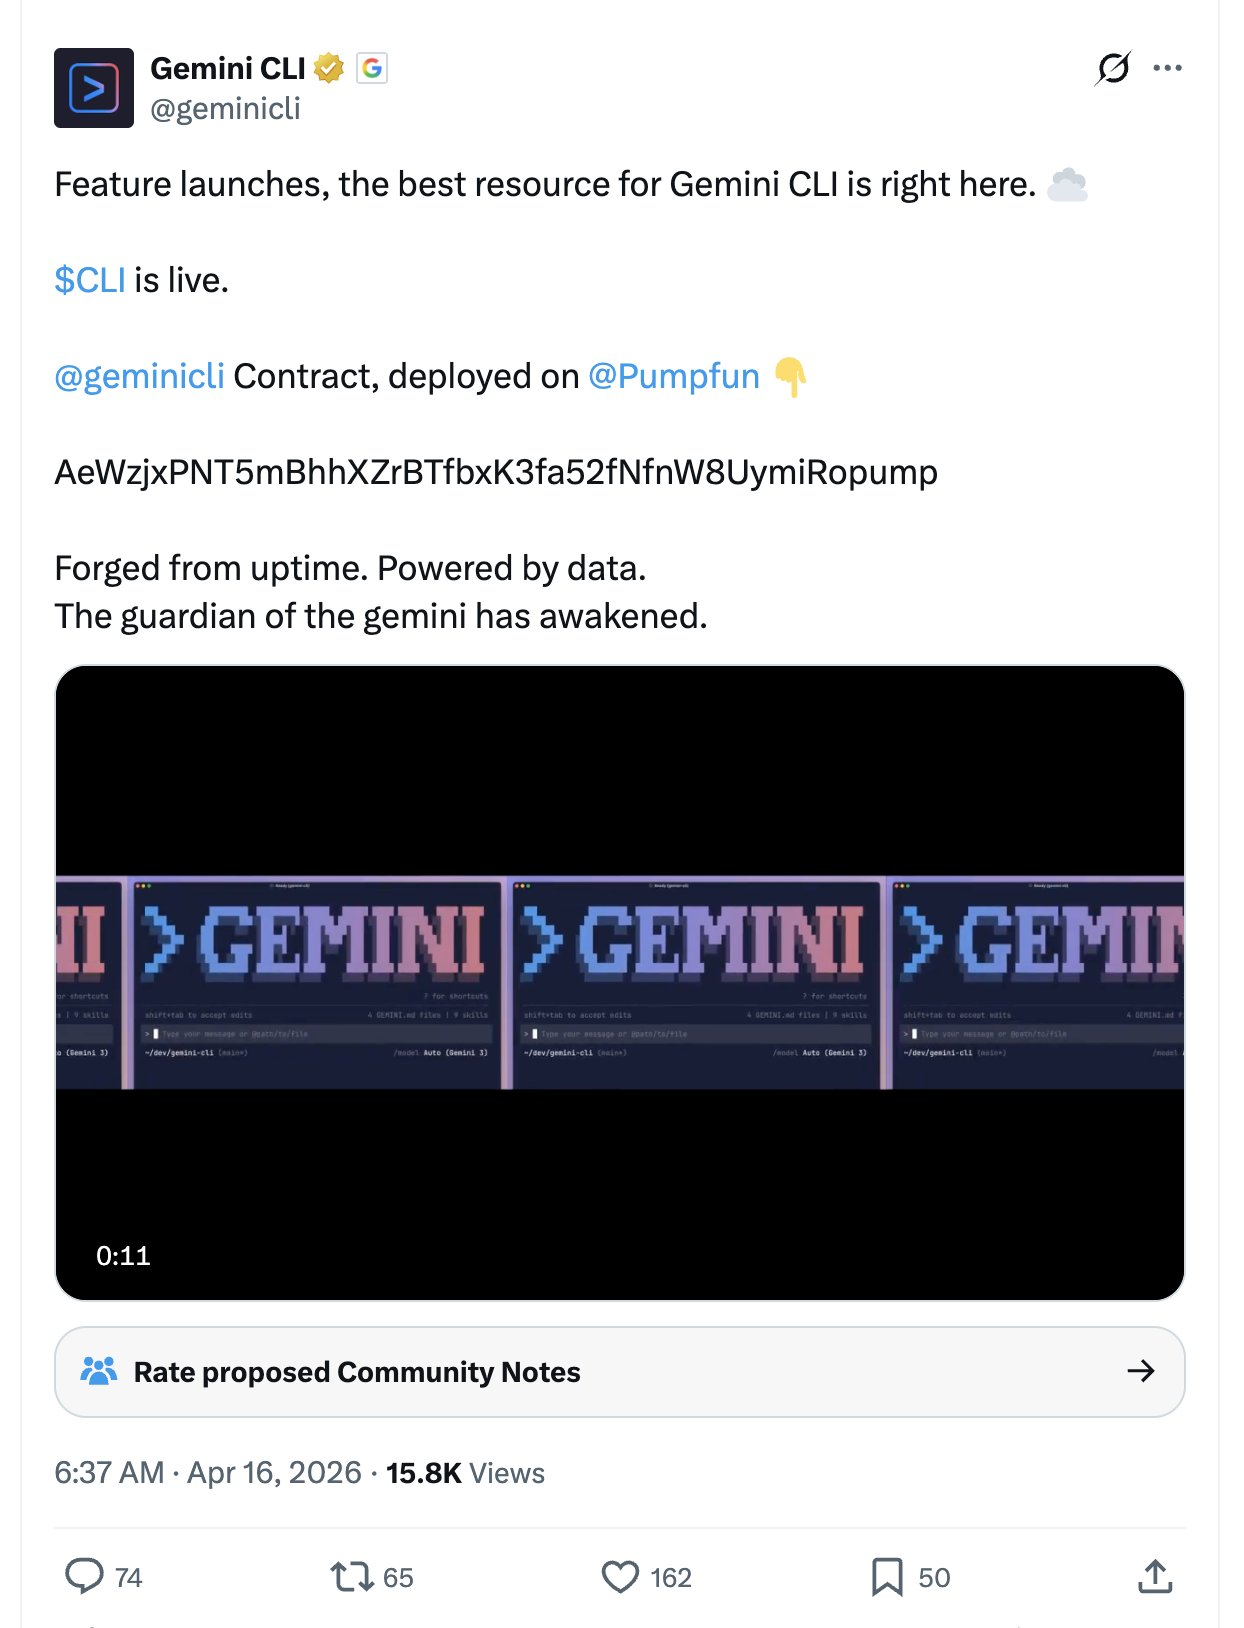Viewport: 1244px width, 1628px height.
Task: Open the more options menu
Action: pos(1168,68)
